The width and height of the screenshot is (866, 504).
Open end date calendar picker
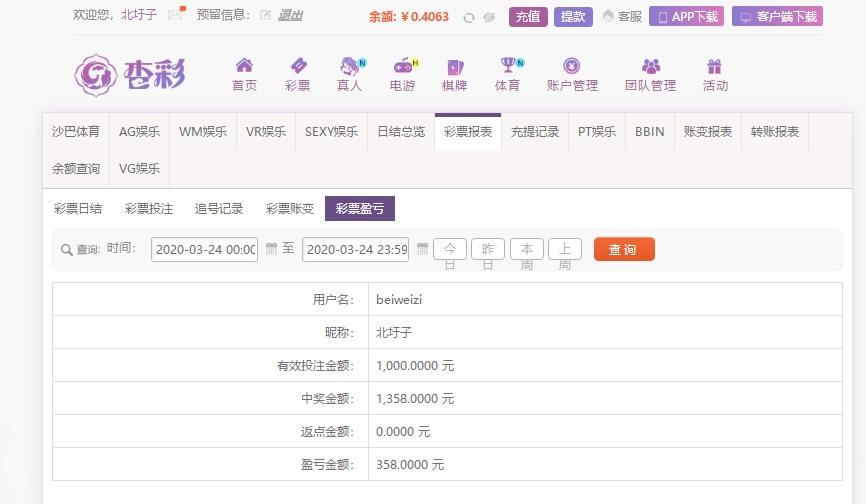pos(423,248)
